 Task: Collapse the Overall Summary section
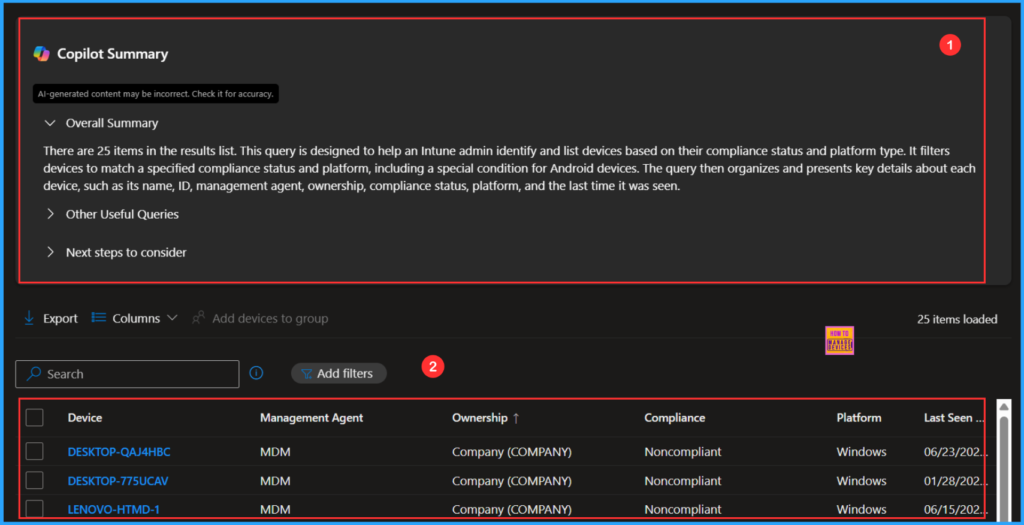[50, 123]
